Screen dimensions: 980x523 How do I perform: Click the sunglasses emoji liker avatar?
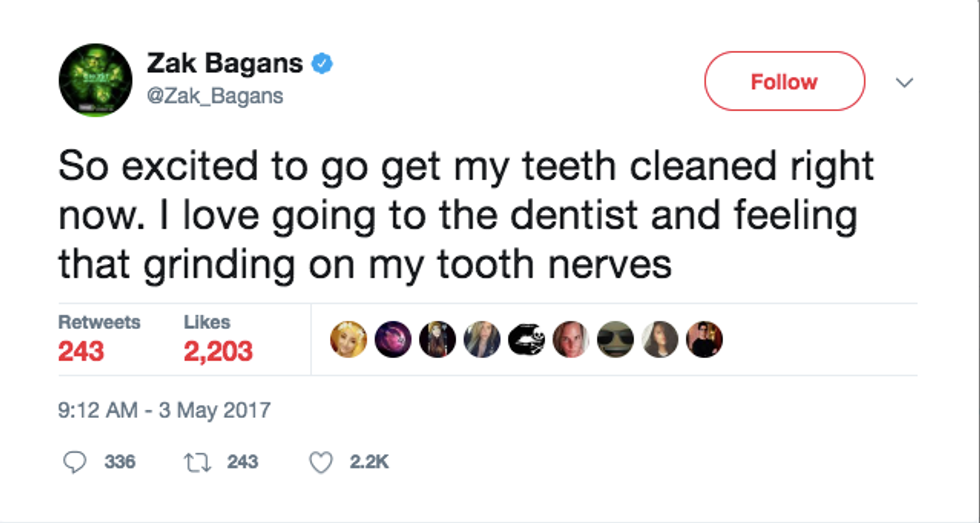615,340
